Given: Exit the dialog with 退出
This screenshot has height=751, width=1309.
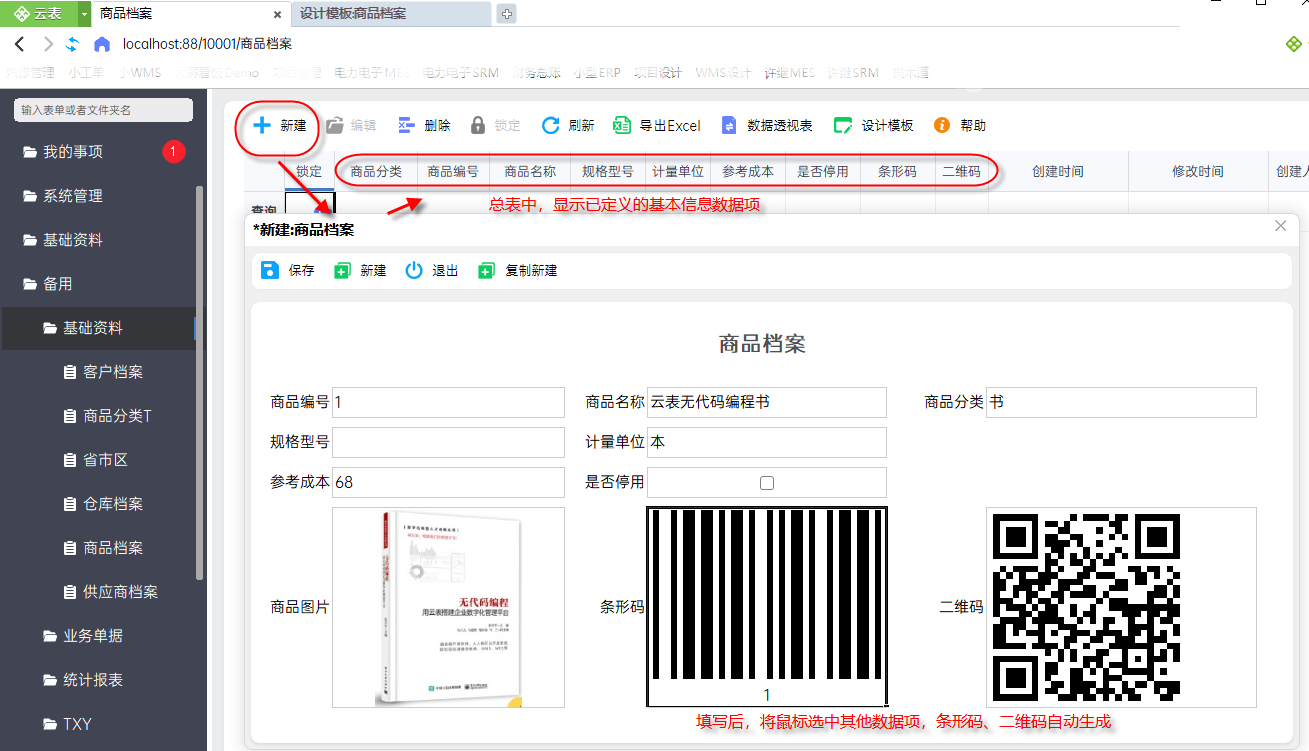Looking at the screenshot, I should (x=432, y=271).
